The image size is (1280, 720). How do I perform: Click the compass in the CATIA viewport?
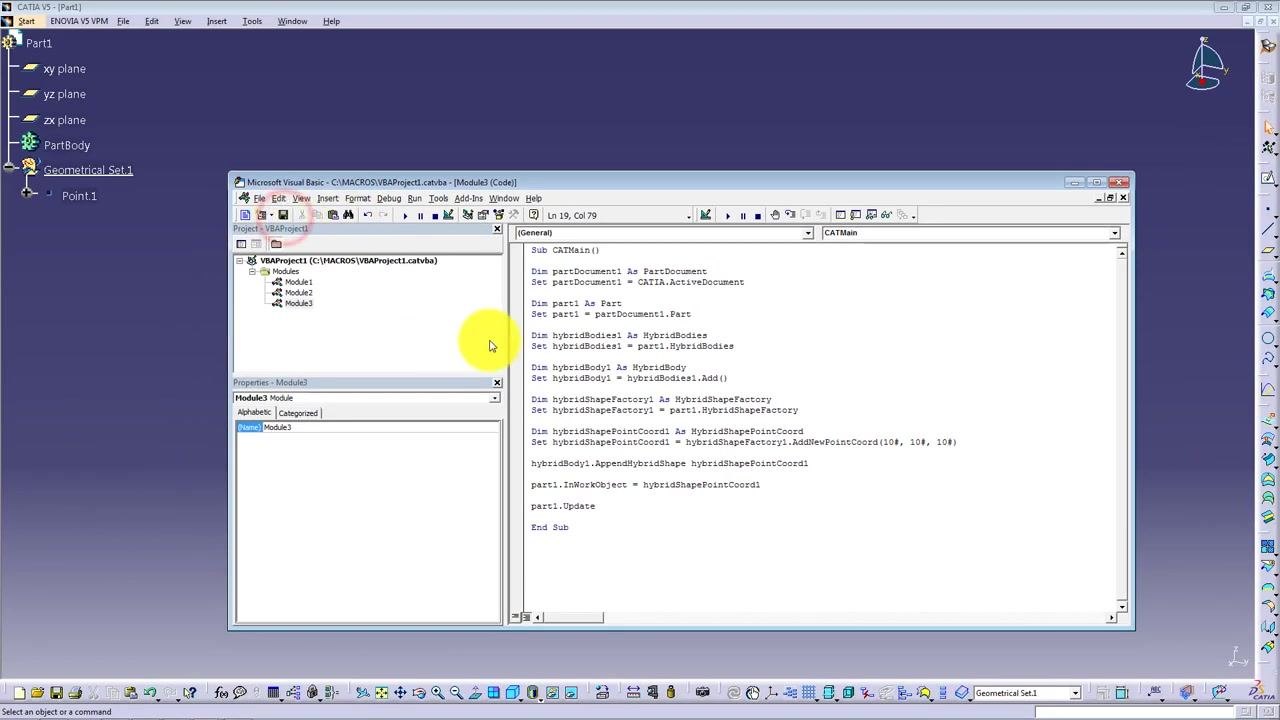coord(1206,64)
